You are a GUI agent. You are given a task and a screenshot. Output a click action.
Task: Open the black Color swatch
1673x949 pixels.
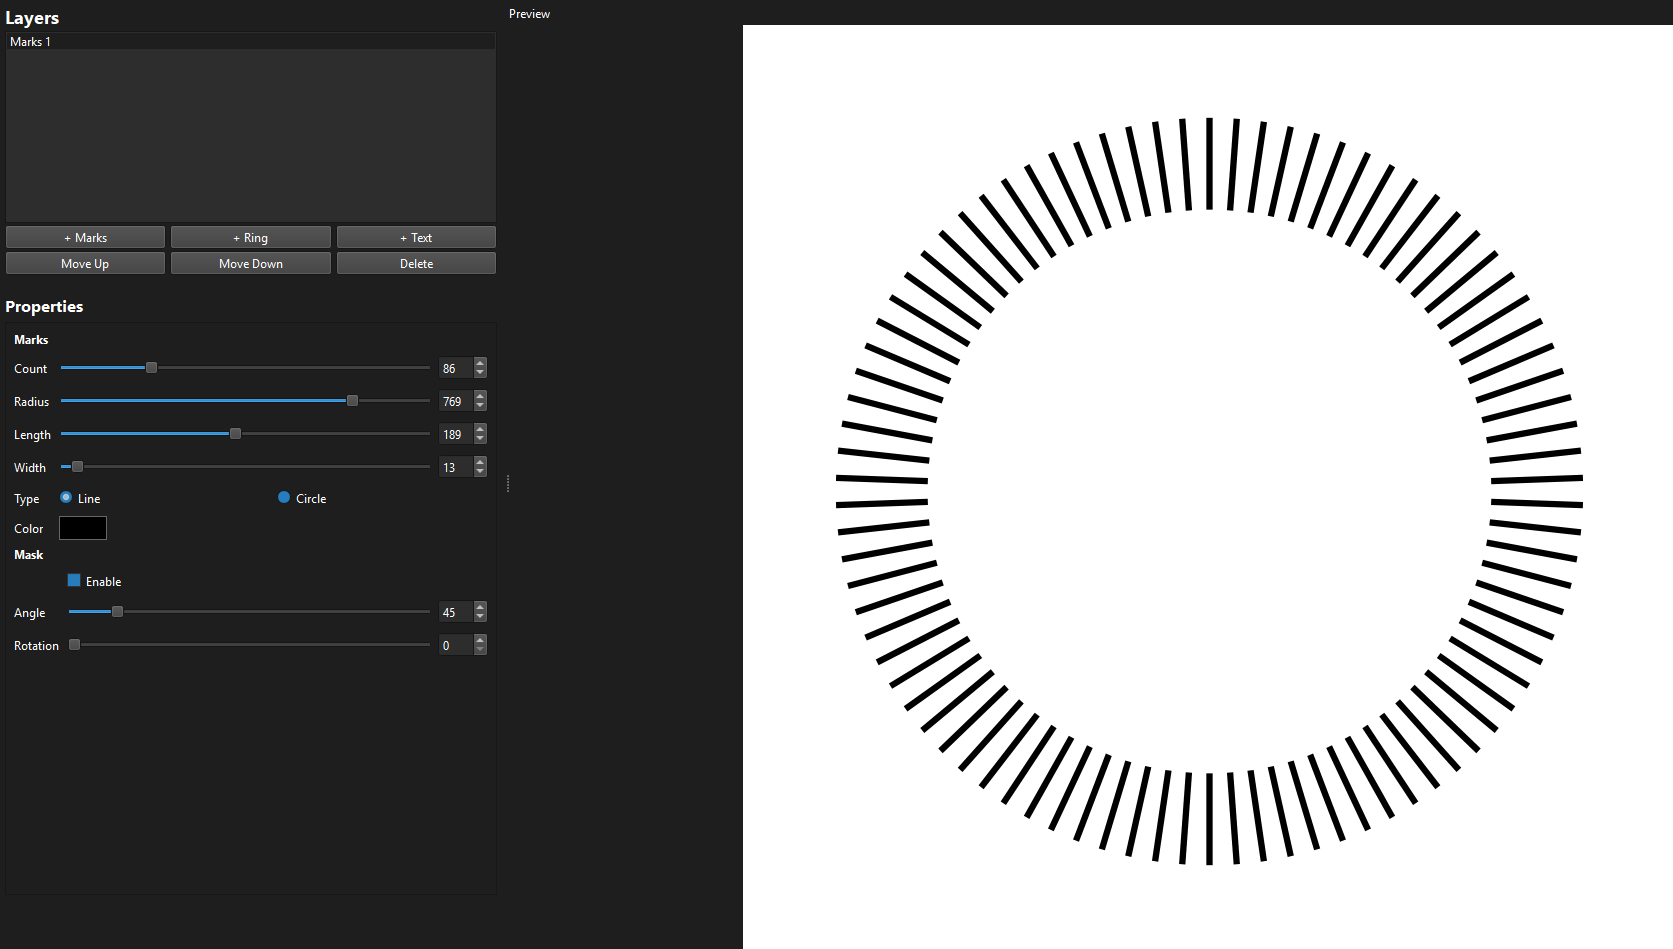point(83,528)
